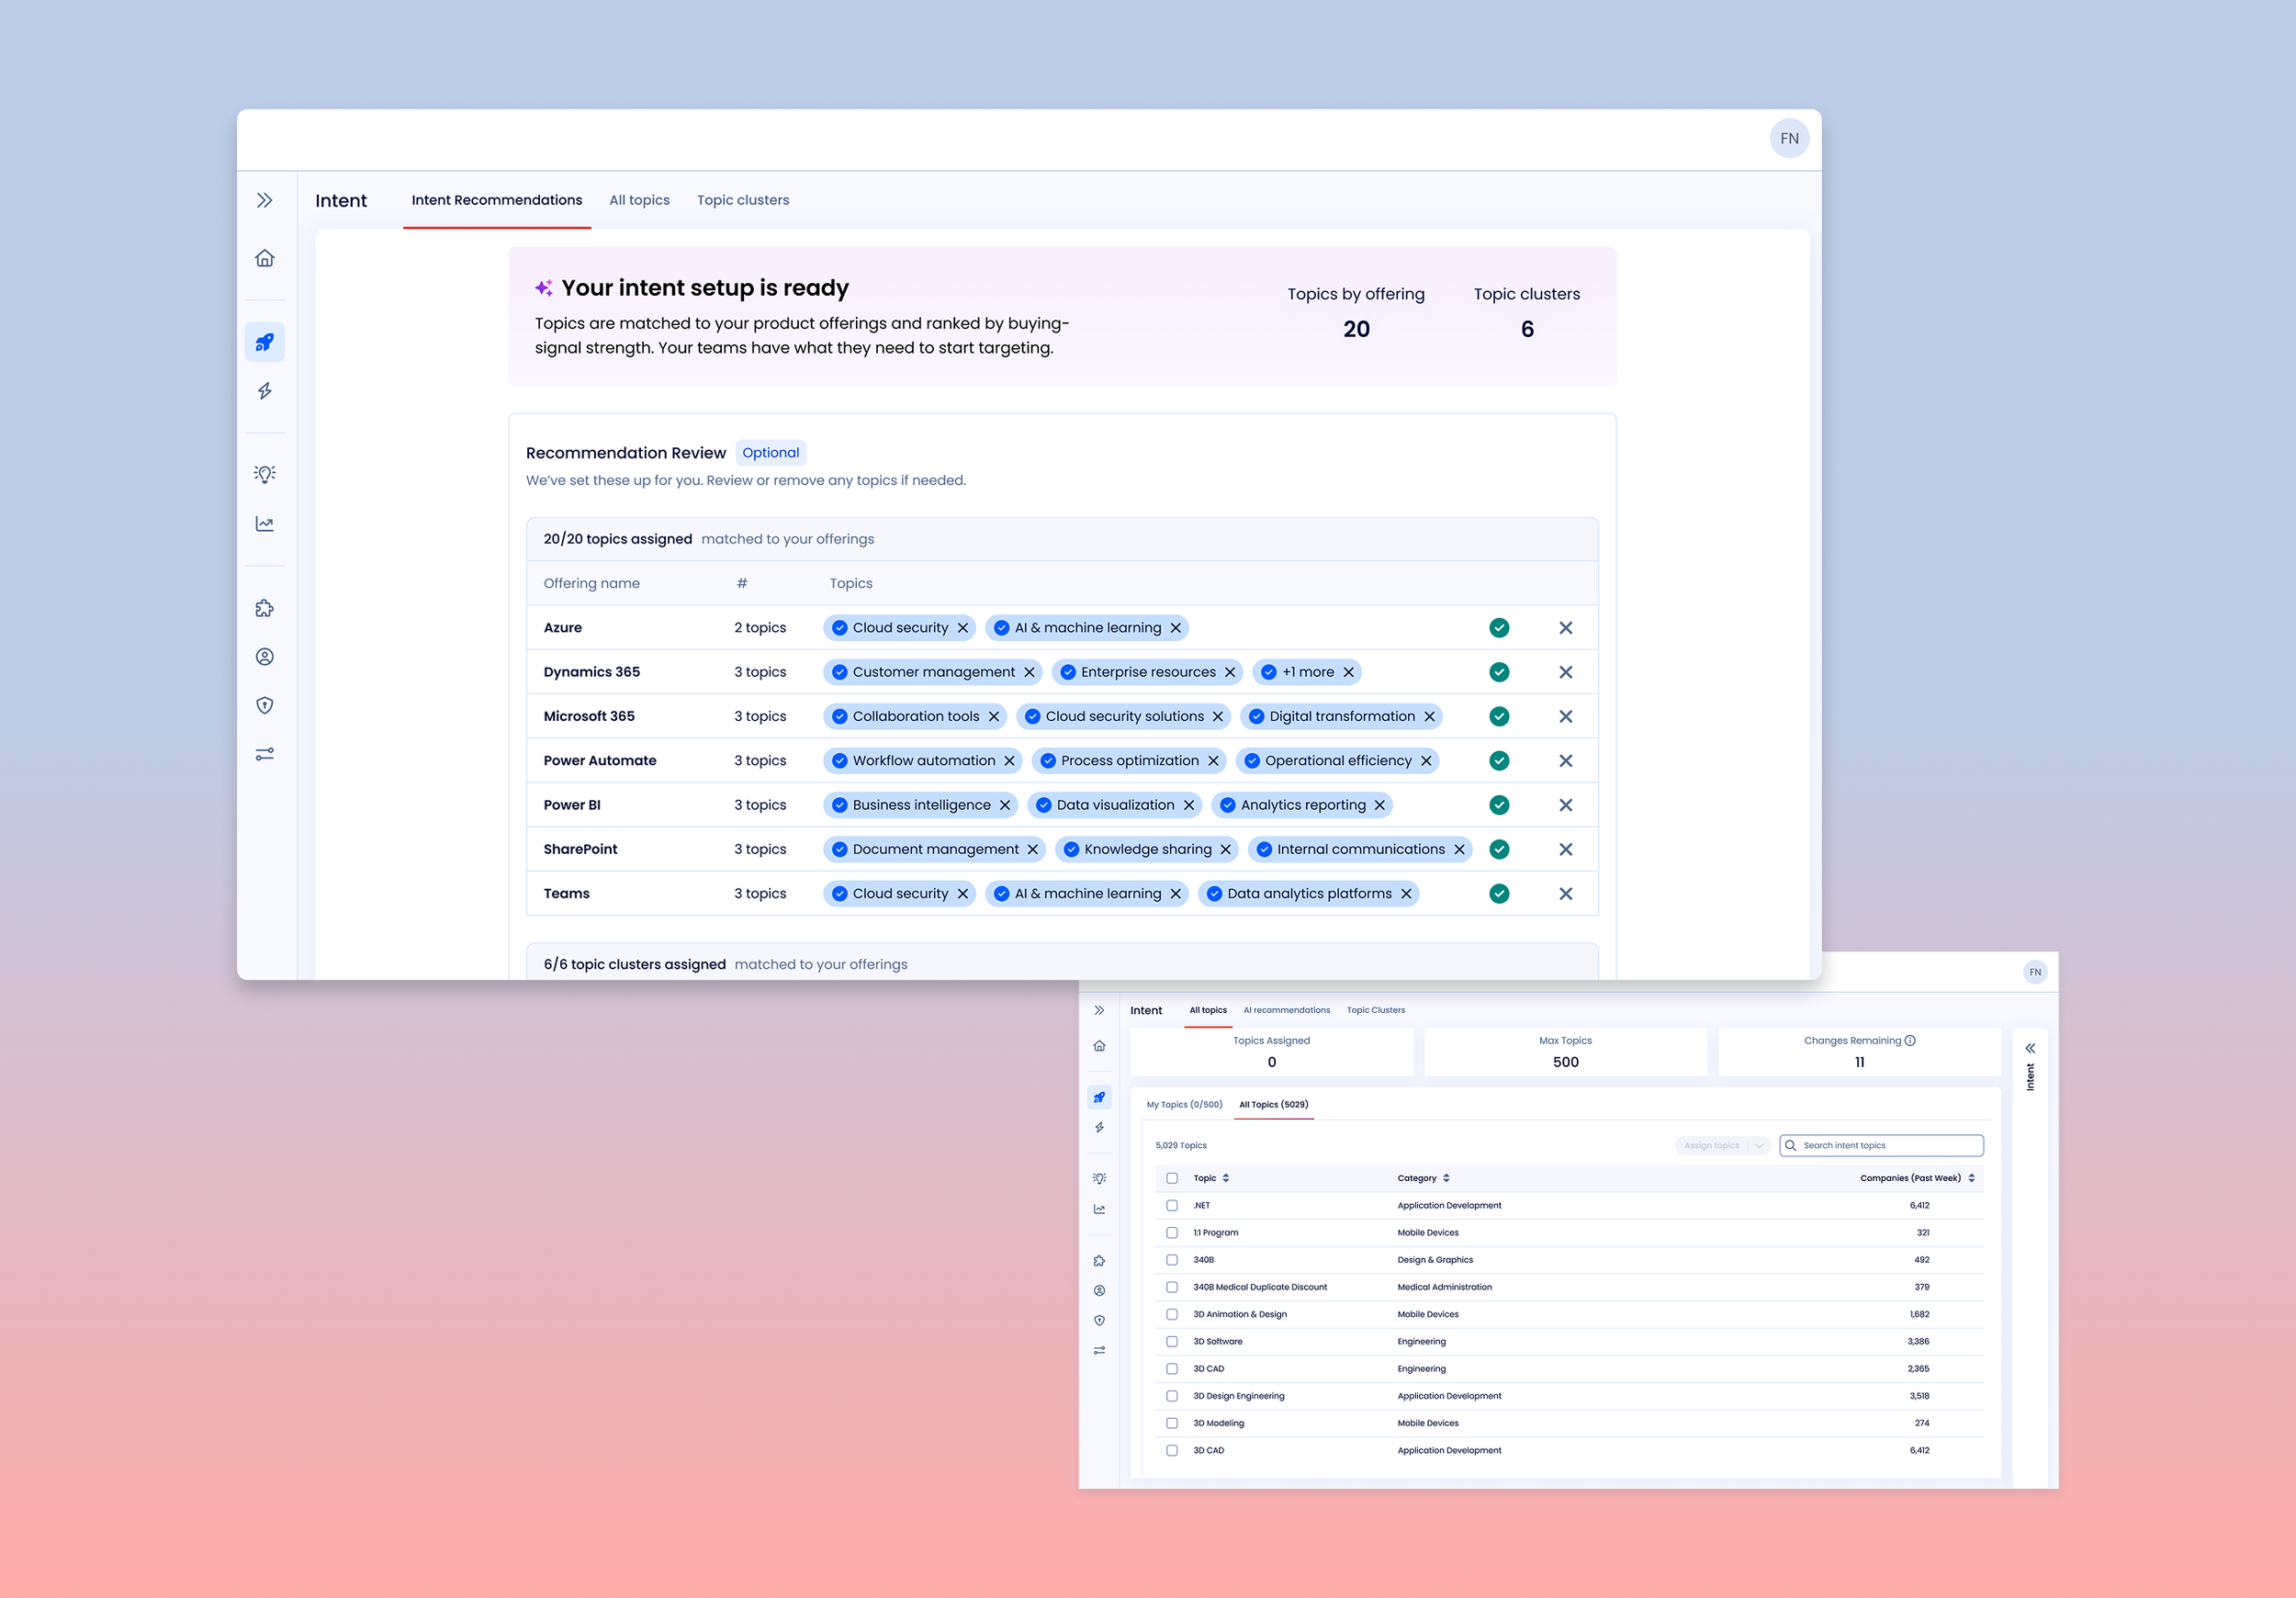
Task: Click the Dynamics 365 offering name
Action: click(x=591, y=672)
